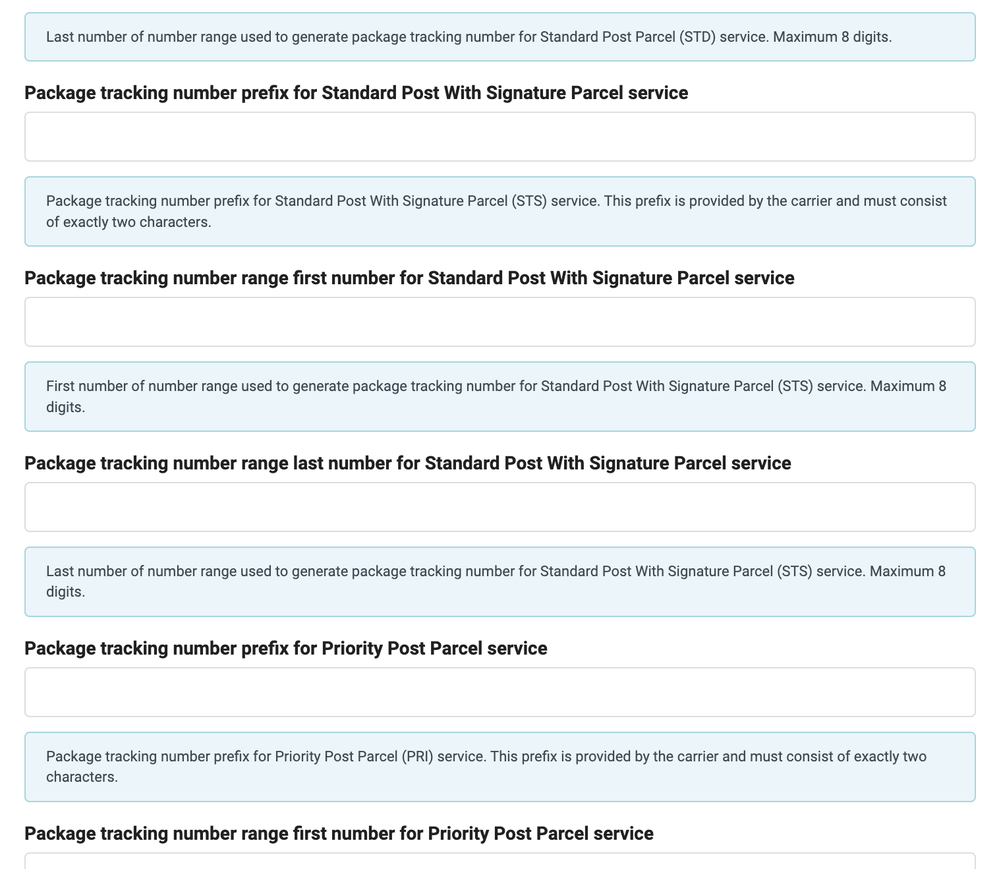Click the STS last number help box

coord(499,581)
